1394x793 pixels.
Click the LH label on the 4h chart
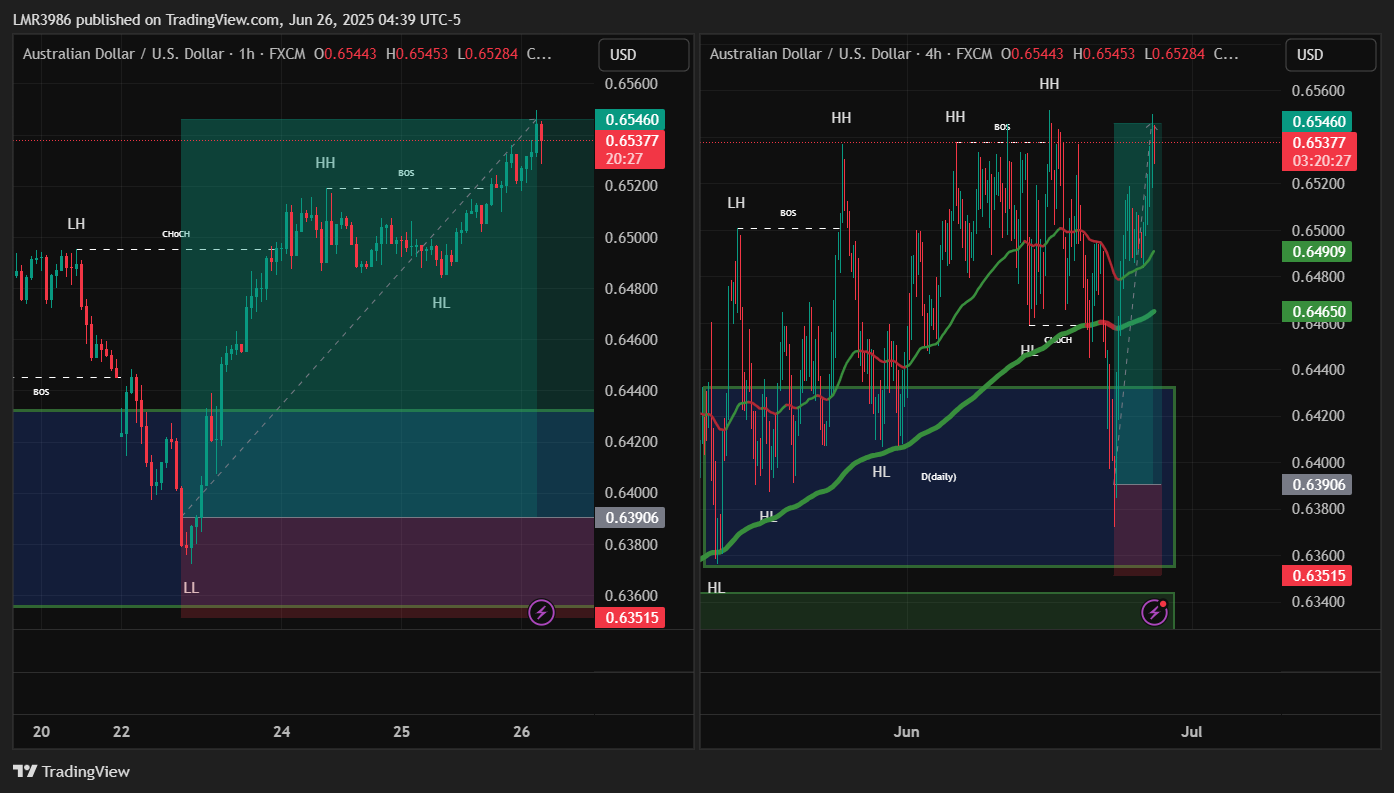pos(736,203)
